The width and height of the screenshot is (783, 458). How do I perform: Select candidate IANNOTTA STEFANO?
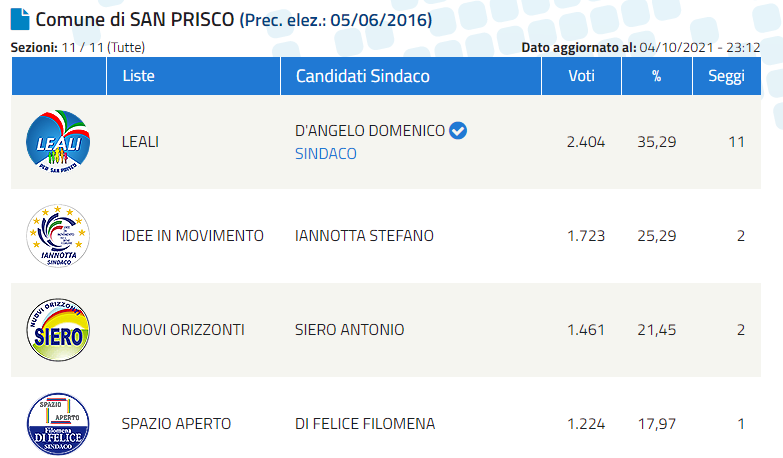[365, 236]
